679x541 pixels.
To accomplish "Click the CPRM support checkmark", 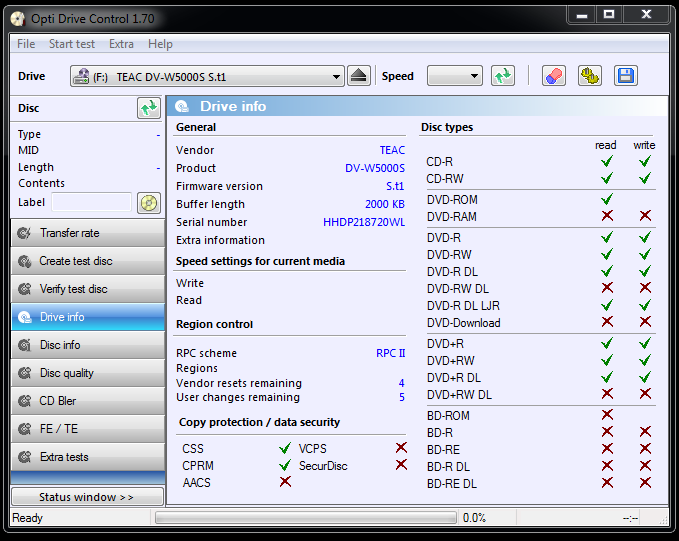I will pos(285,465).
